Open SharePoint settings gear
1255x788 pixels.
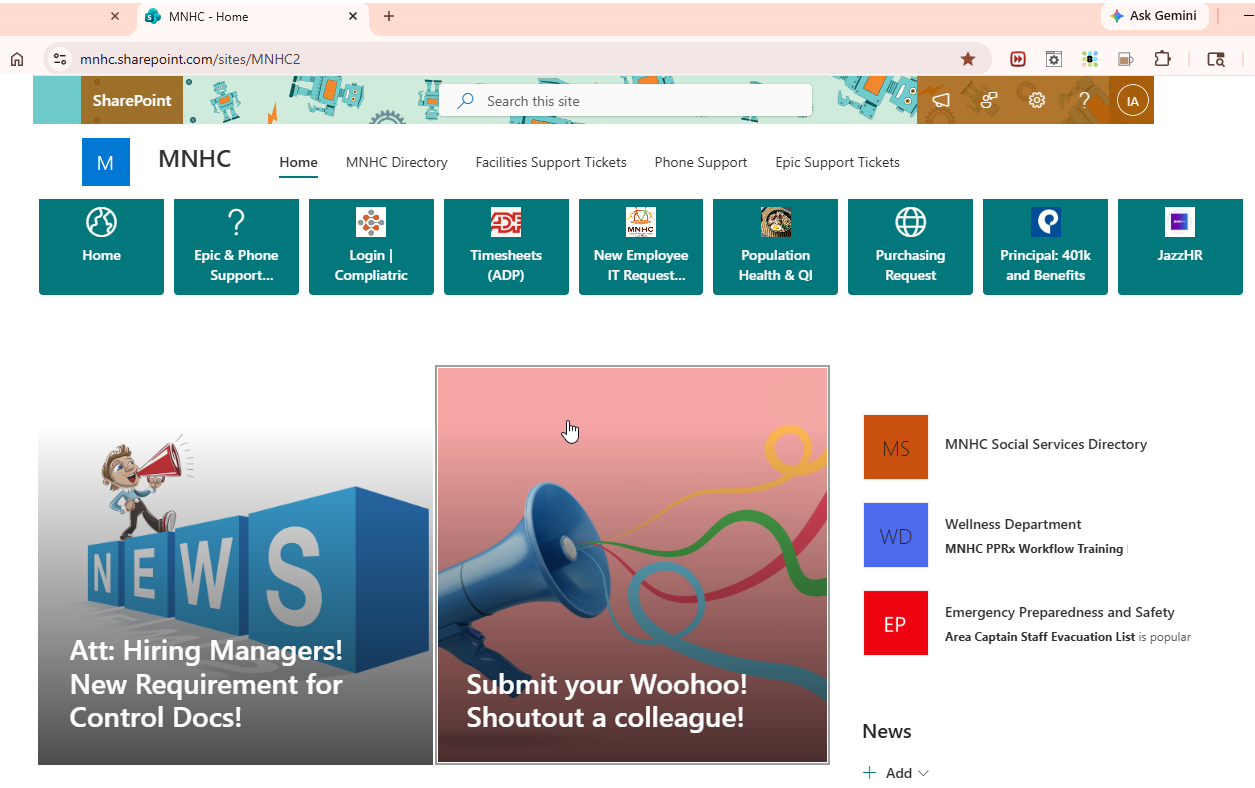(x=1037, y=100)
